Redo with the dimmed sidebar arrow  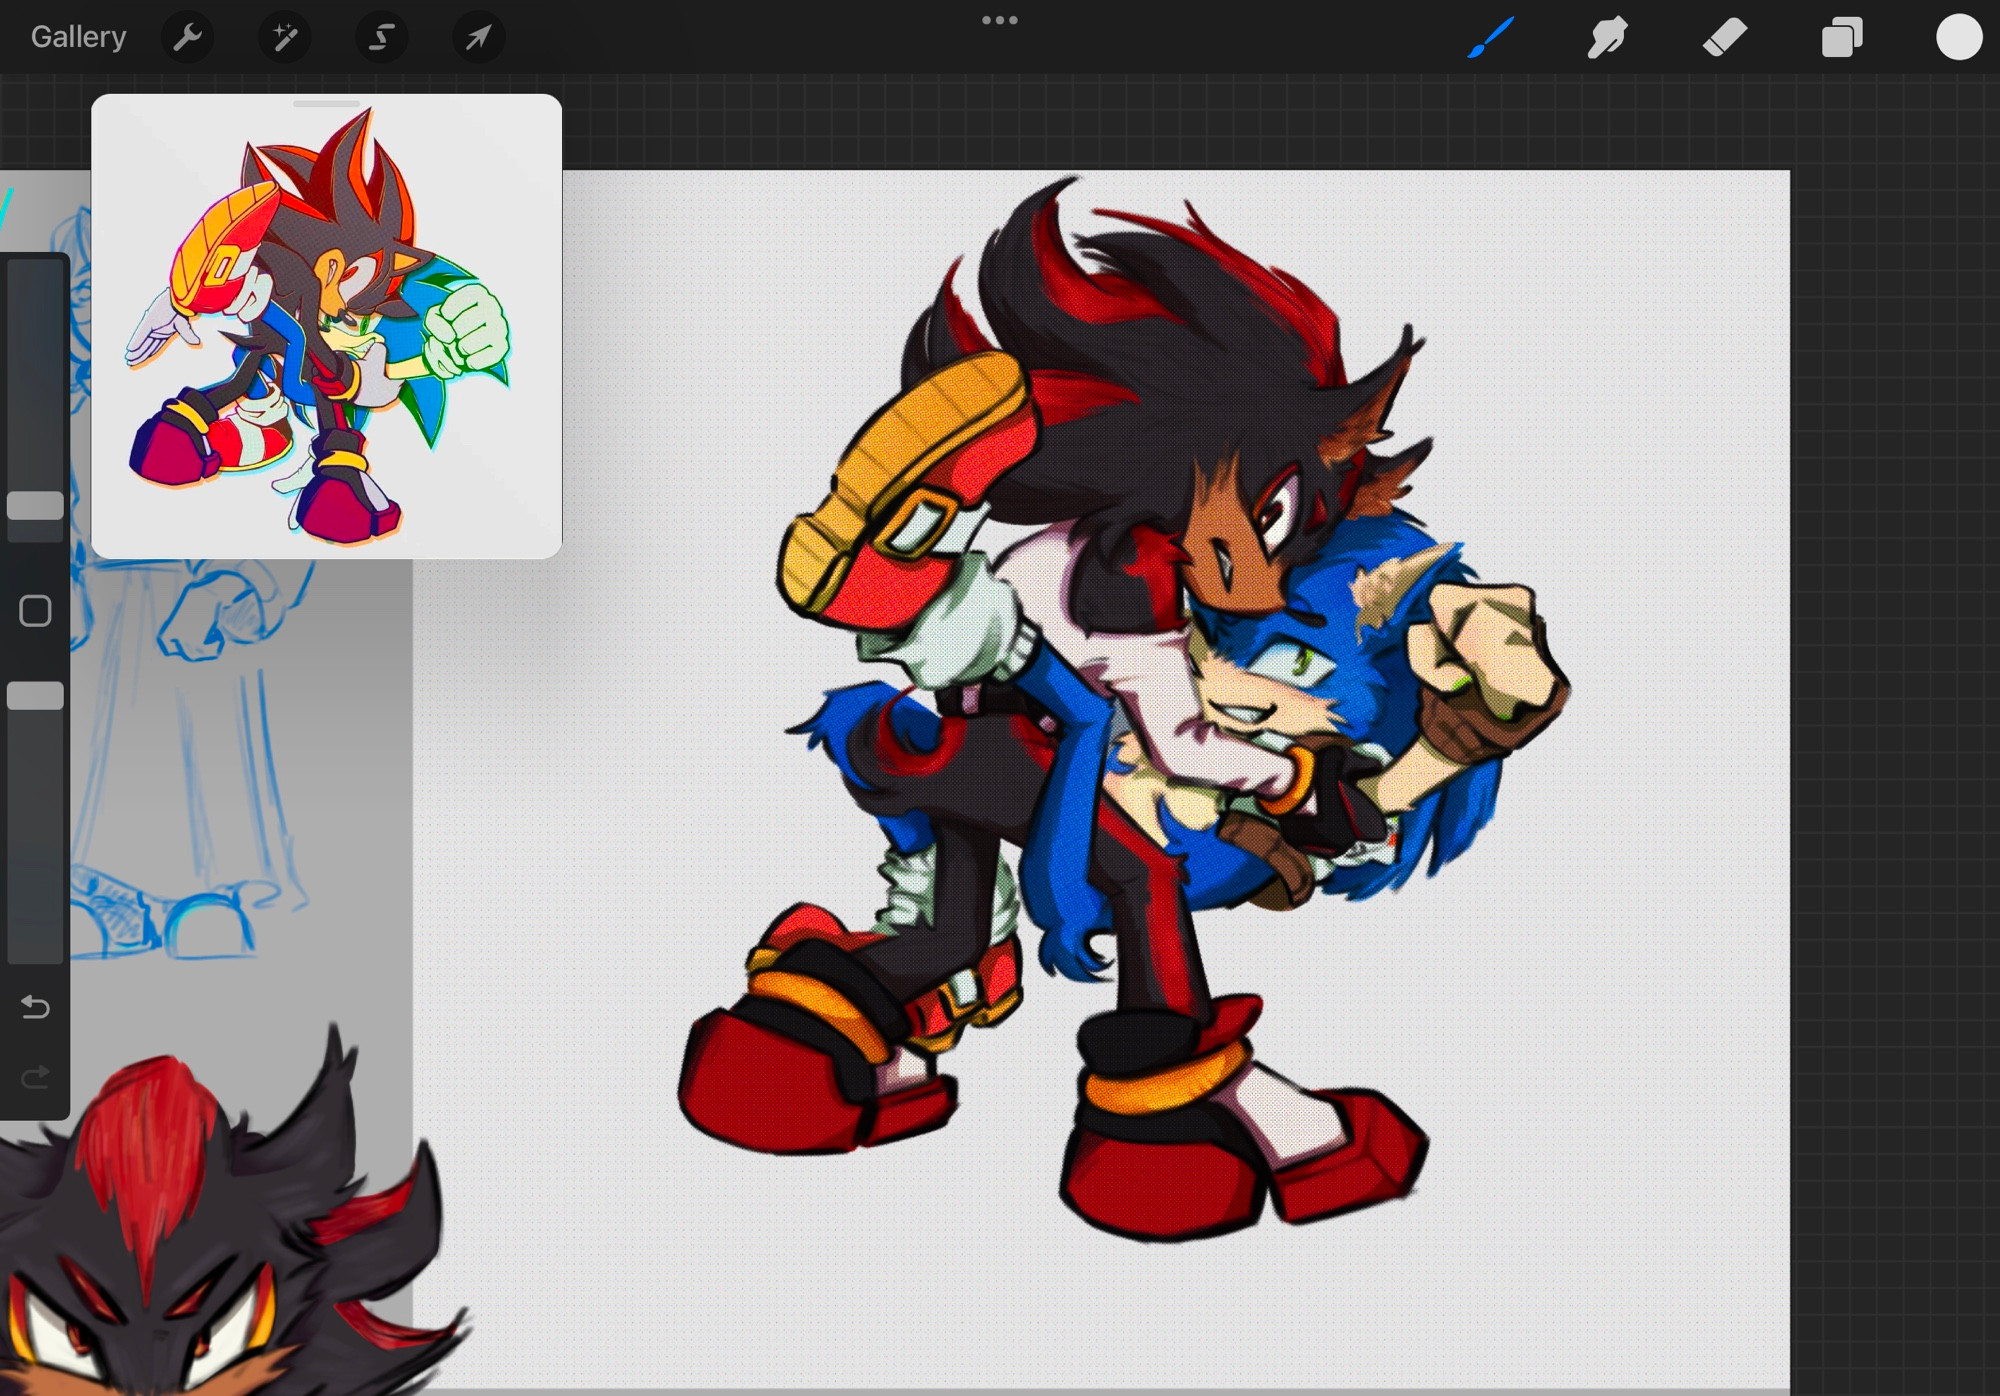point(35,1077)
